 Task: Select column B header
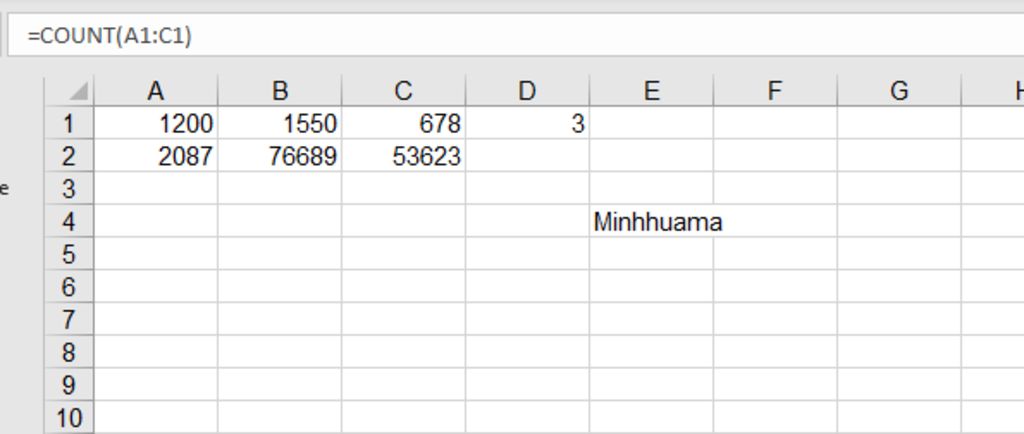click(280, 91)
